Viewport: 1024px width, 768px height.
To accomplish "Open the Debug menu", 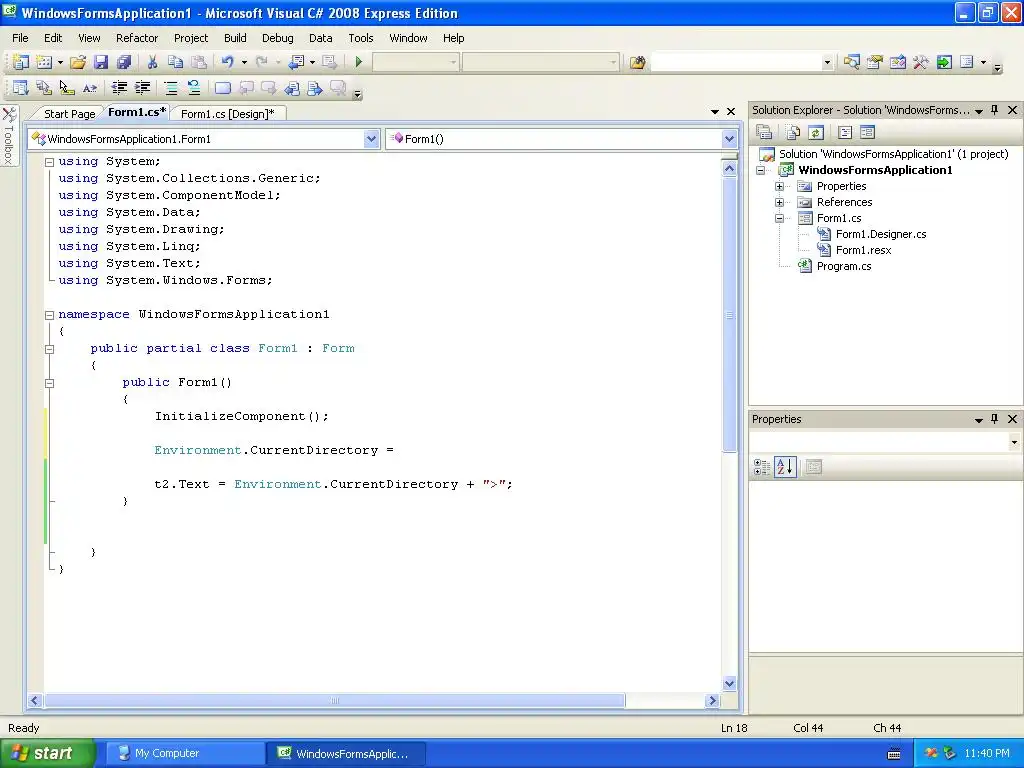I will [x=278, y=38].
